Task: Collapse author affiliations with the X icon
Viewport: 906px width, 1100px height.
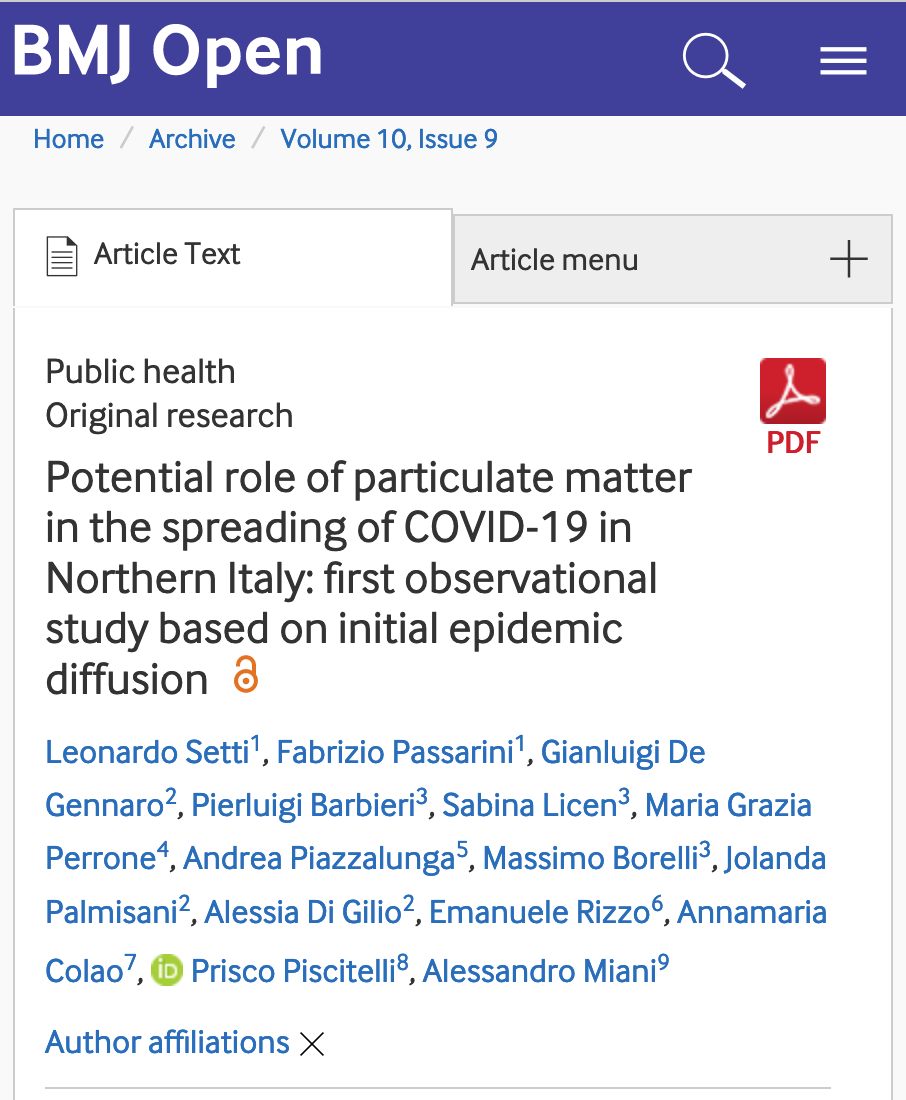Action: [312, 1044]
